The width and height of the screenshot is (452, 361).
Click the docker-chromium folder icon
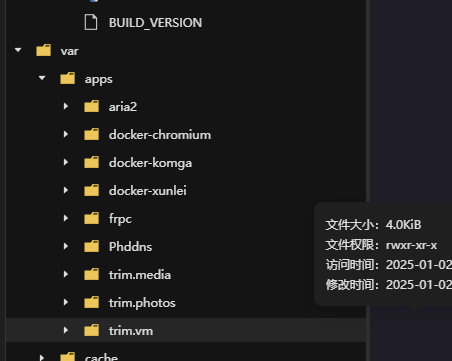tap(92, 134)
